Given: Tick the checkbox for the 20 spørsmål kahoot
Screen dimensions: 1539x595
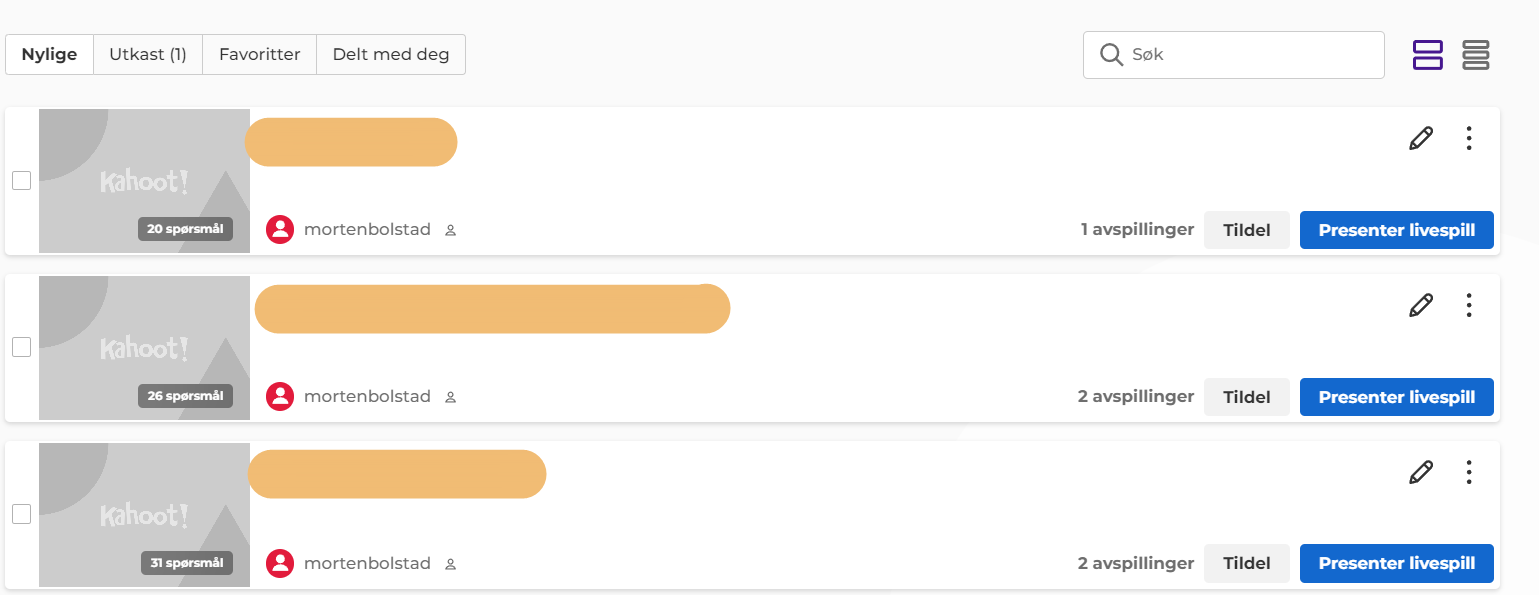Looking at the screenshot, I should pos(21,181).
